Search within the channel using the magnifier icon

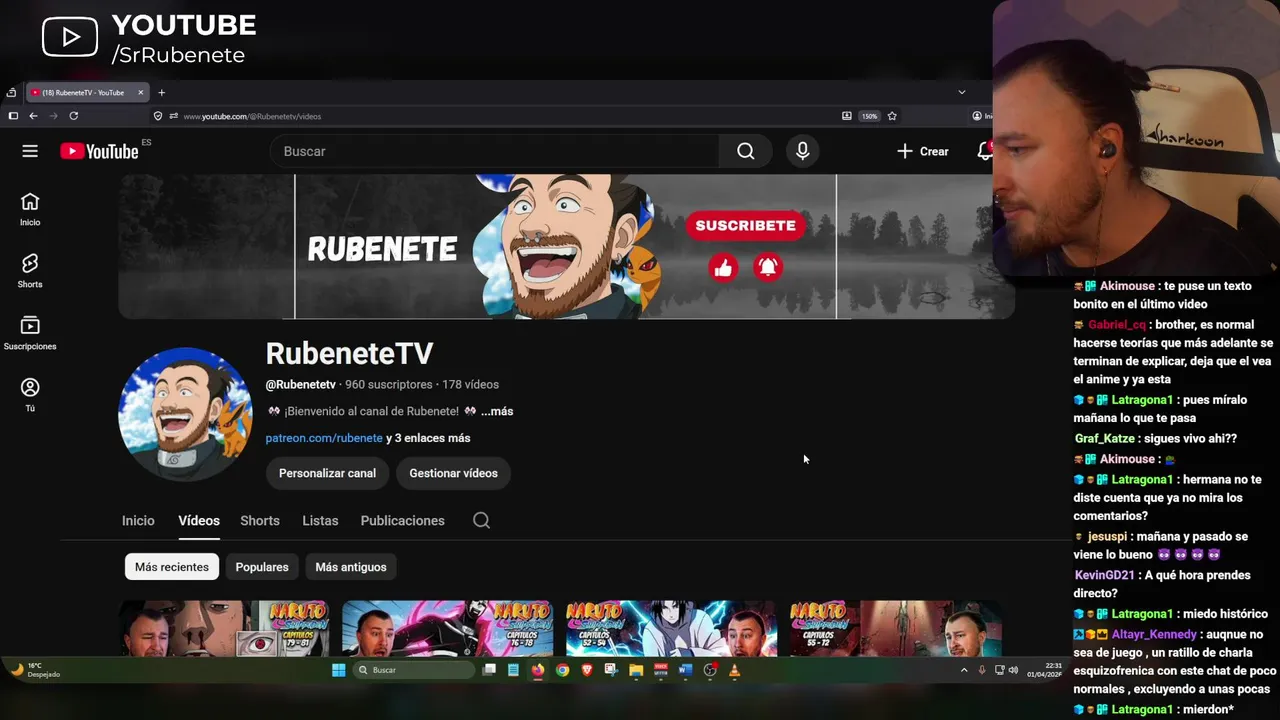(x=481, y=520)
